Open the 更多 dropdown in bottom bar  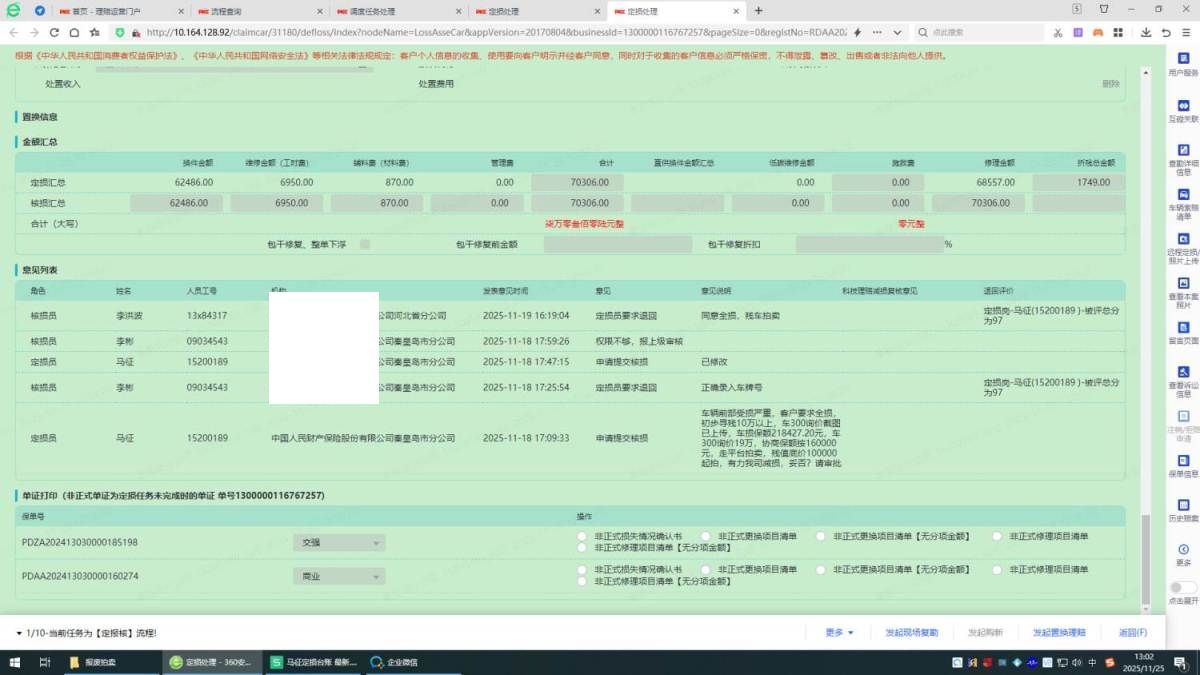click(839, 632)
